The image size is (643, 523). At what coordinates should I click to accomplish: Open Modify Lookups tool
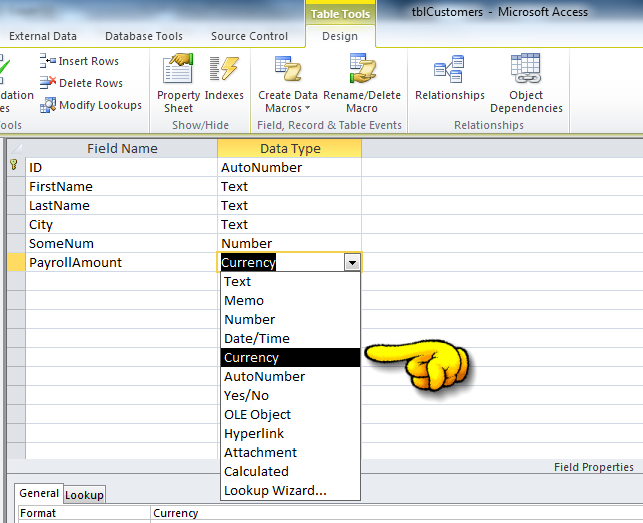tap(91, 105)
